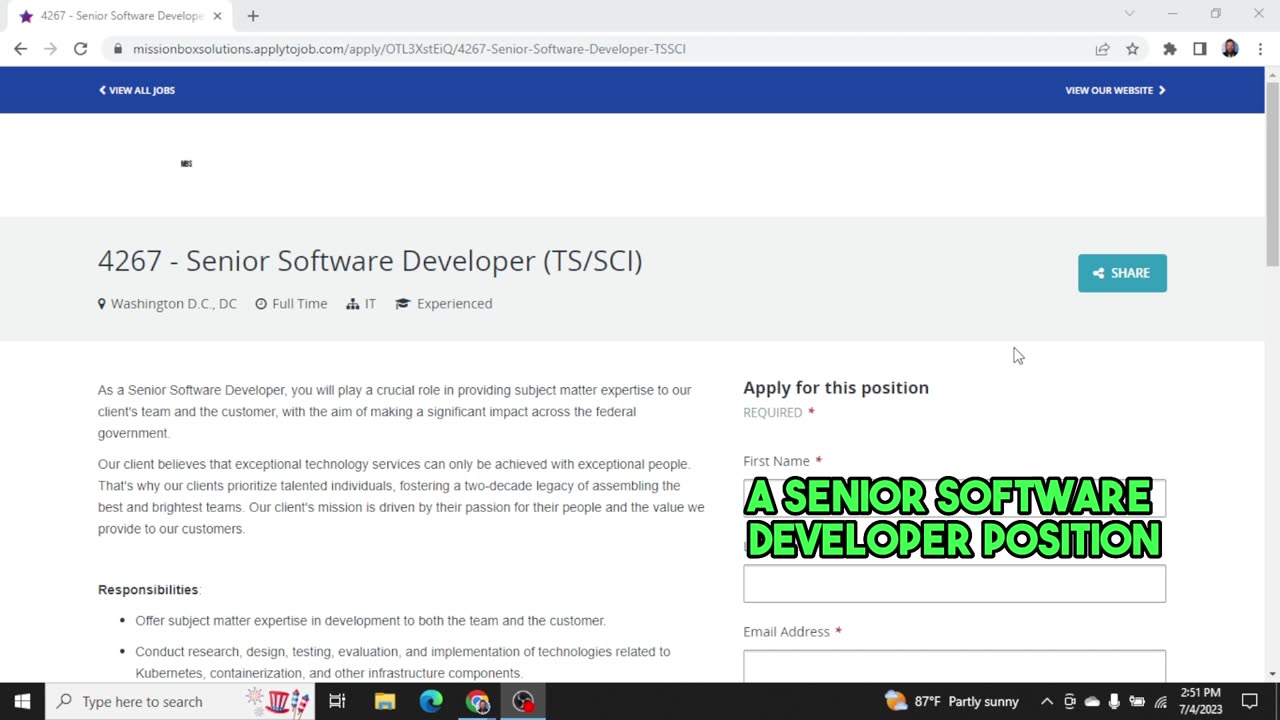
Task: Reload the page with the refresh icon
Action: [81, 48]
